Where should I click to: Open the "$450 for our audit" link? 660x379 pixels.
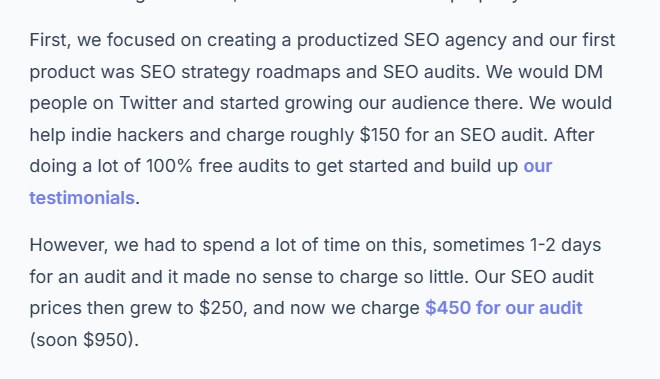pyautogui.click(x=504, y=308)
